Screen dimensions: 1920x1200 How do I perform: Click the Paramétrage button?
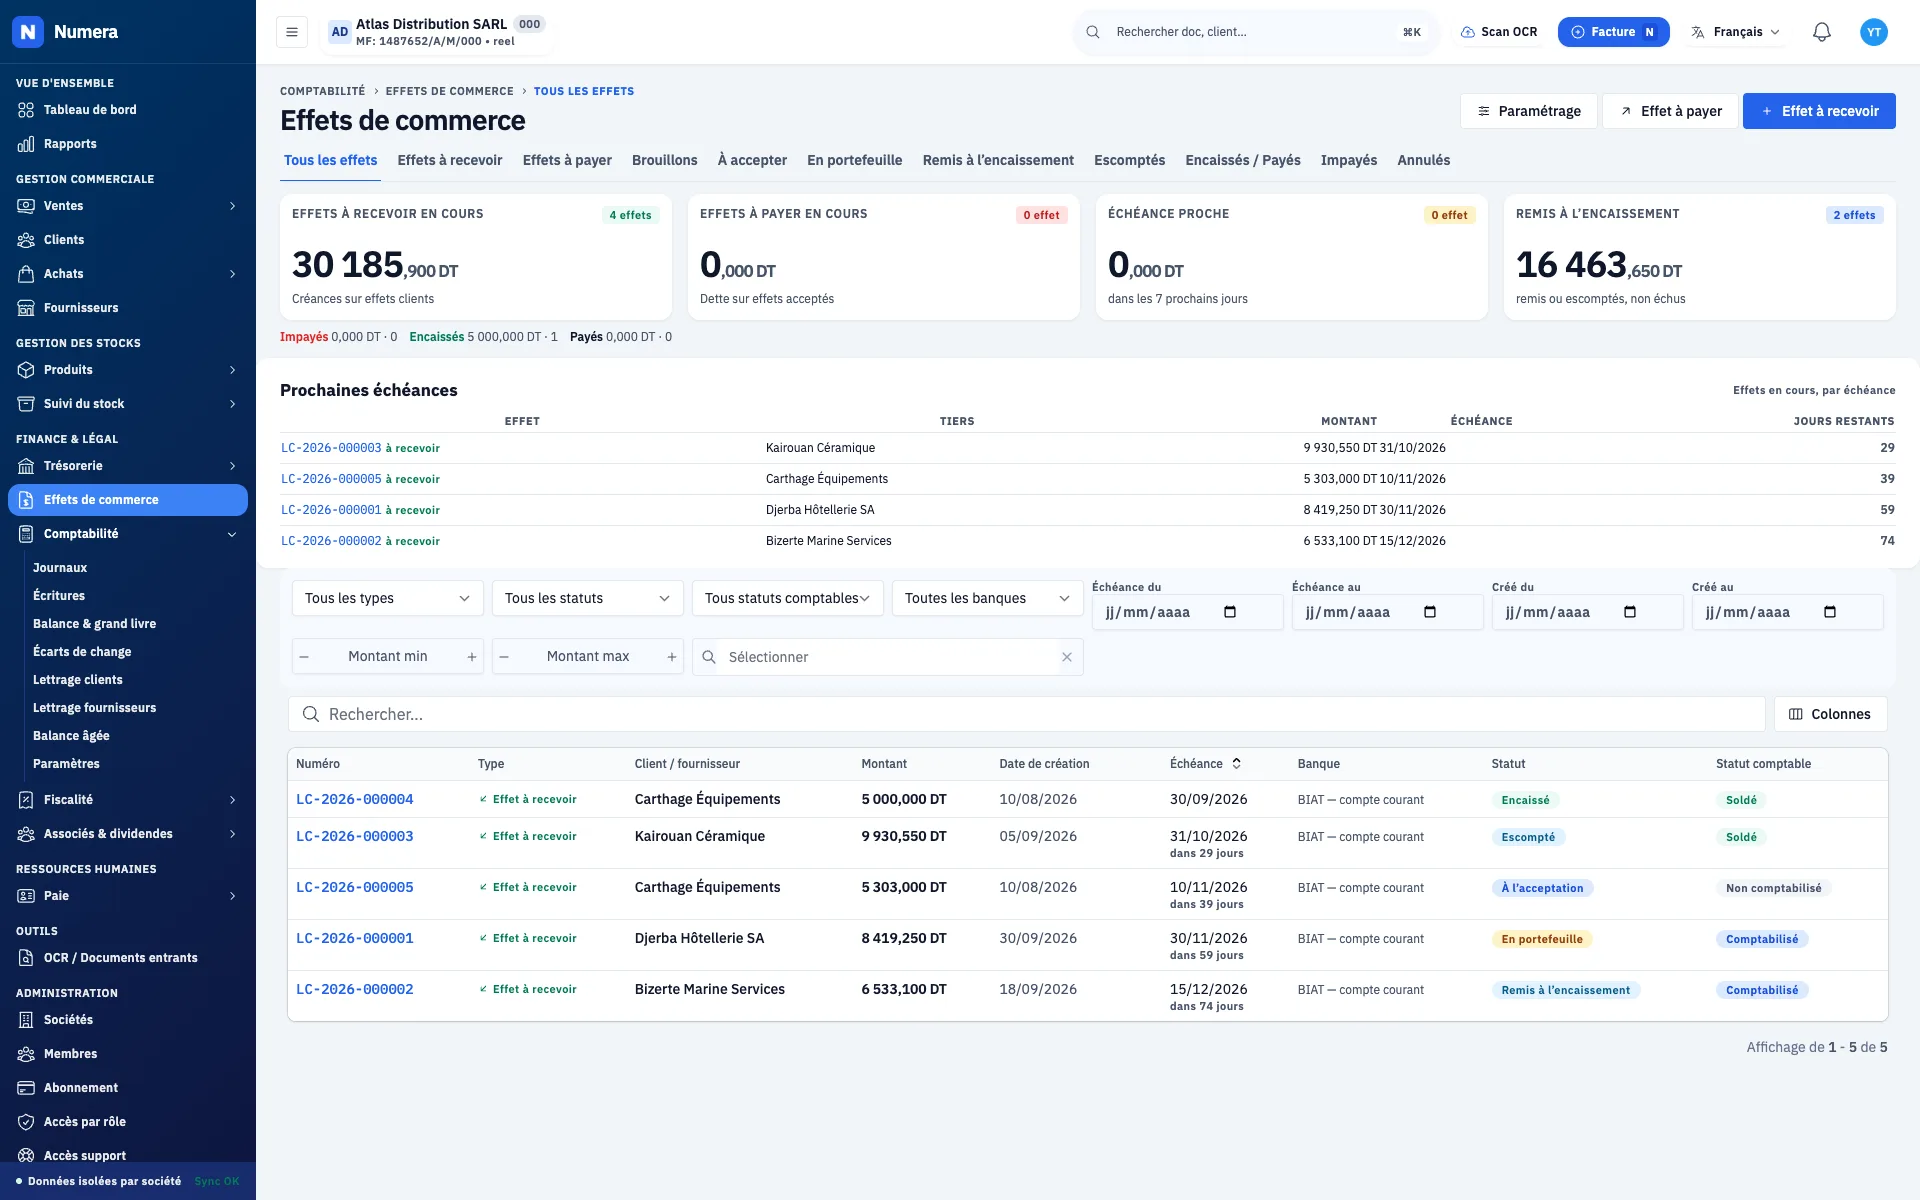(1529, 111)
